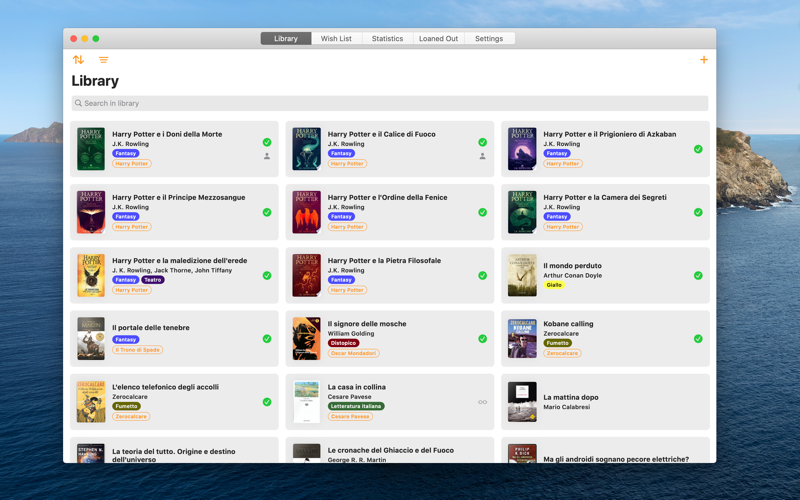Click cover of Il signore delle mosche
Image resolution: width=800 pixels, height=500 pixels.
coord(307,339)
